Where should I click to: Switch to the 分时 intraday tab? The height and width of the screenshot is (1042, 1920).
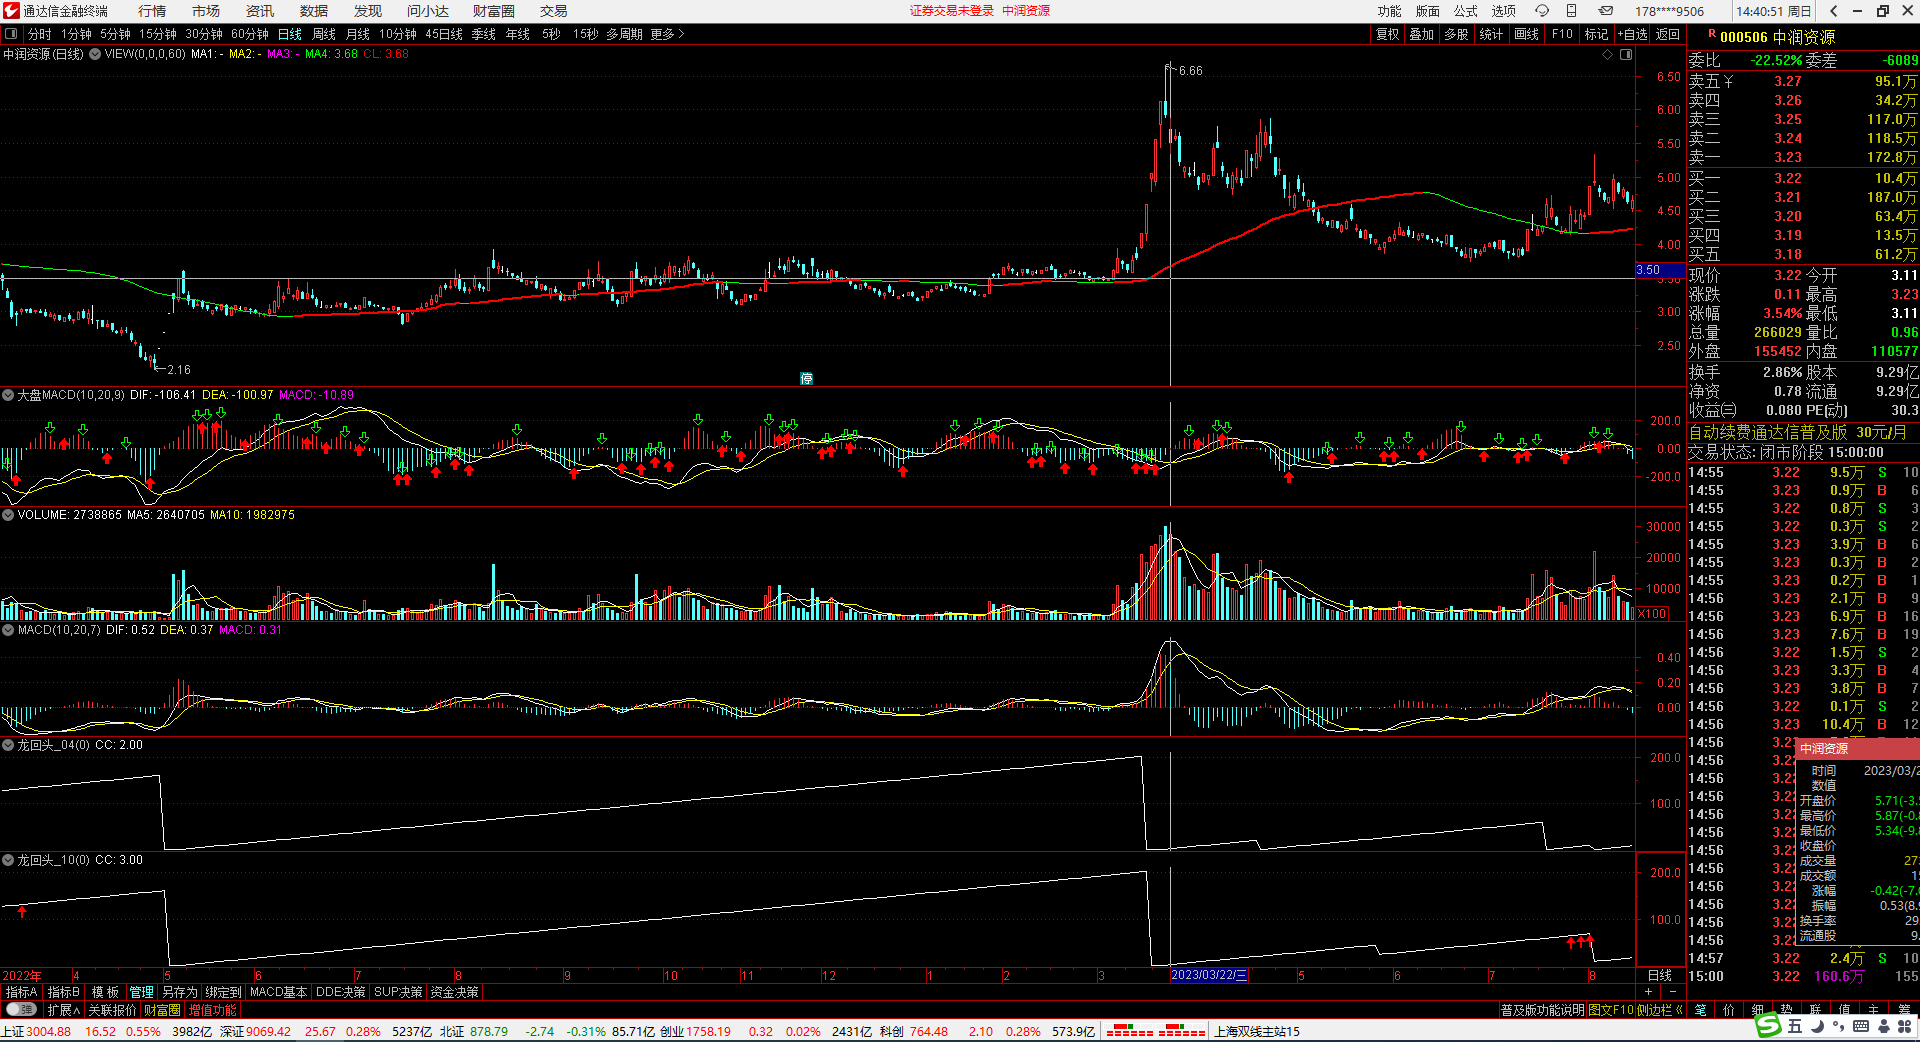pos(39,34)
